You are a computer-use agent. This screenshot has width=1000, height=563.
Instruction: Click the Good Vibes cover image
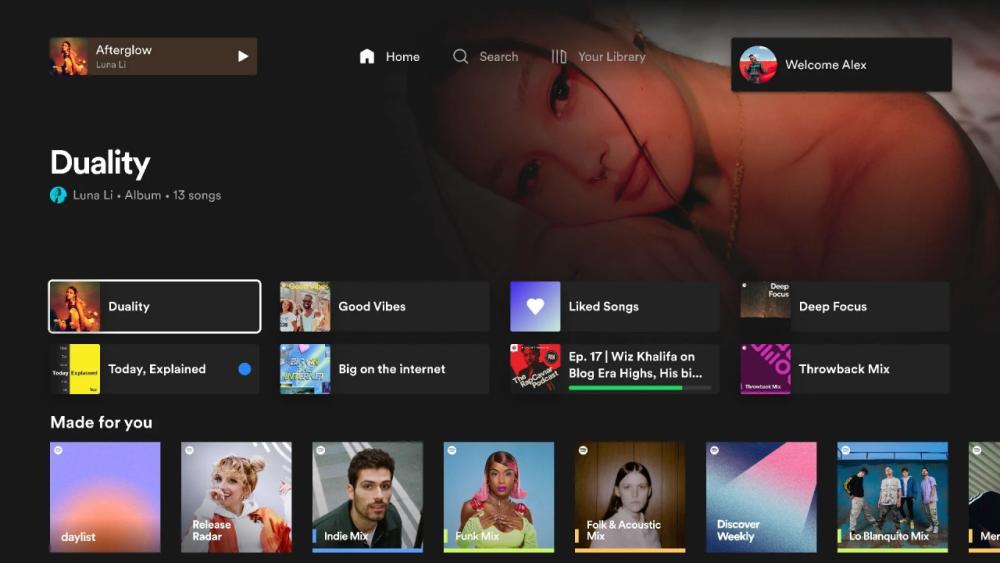(x=305, y=306)
